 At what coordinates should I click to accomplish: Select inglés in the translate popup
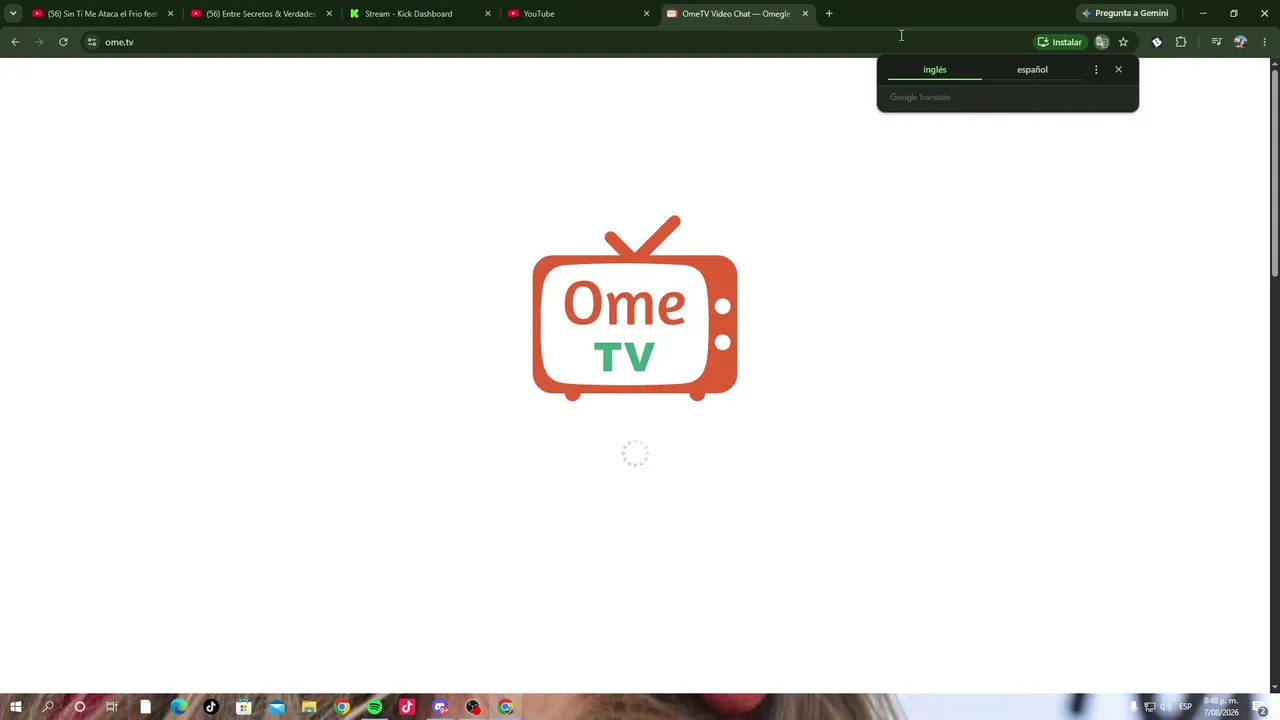coord(935,70)
